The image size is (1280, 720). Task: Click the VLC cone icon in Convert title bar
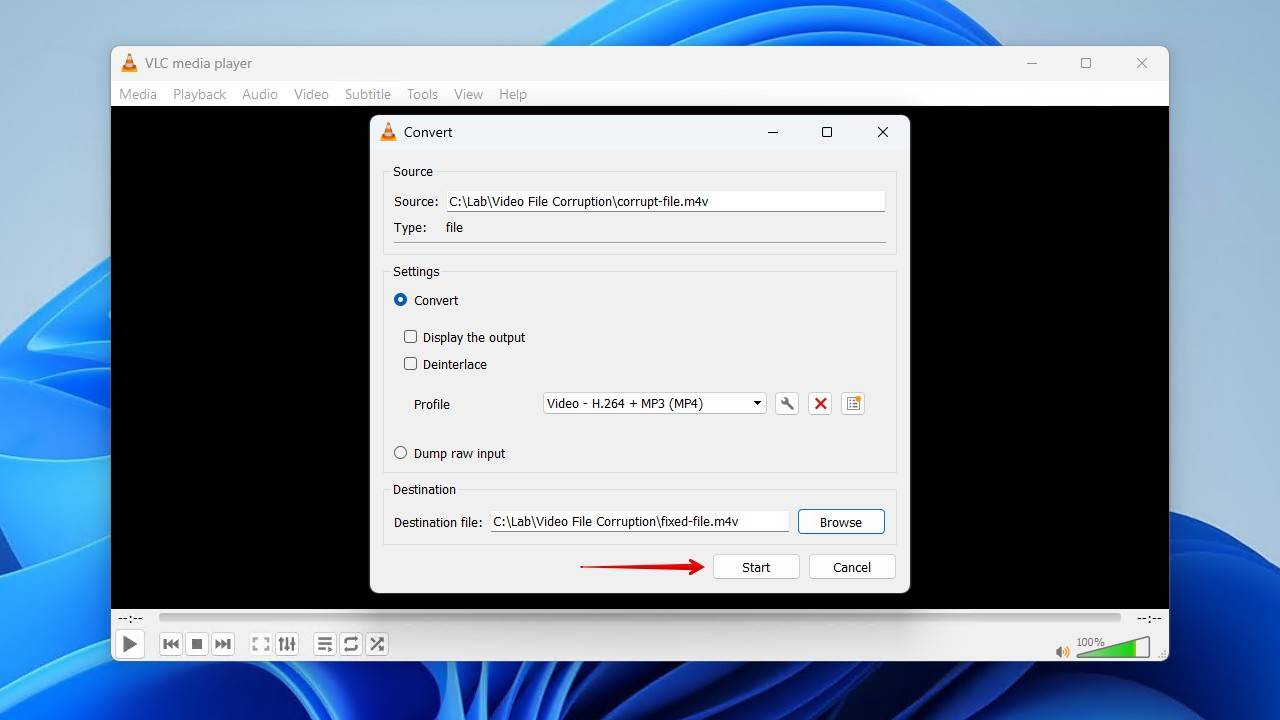click(x=388, y=132)
